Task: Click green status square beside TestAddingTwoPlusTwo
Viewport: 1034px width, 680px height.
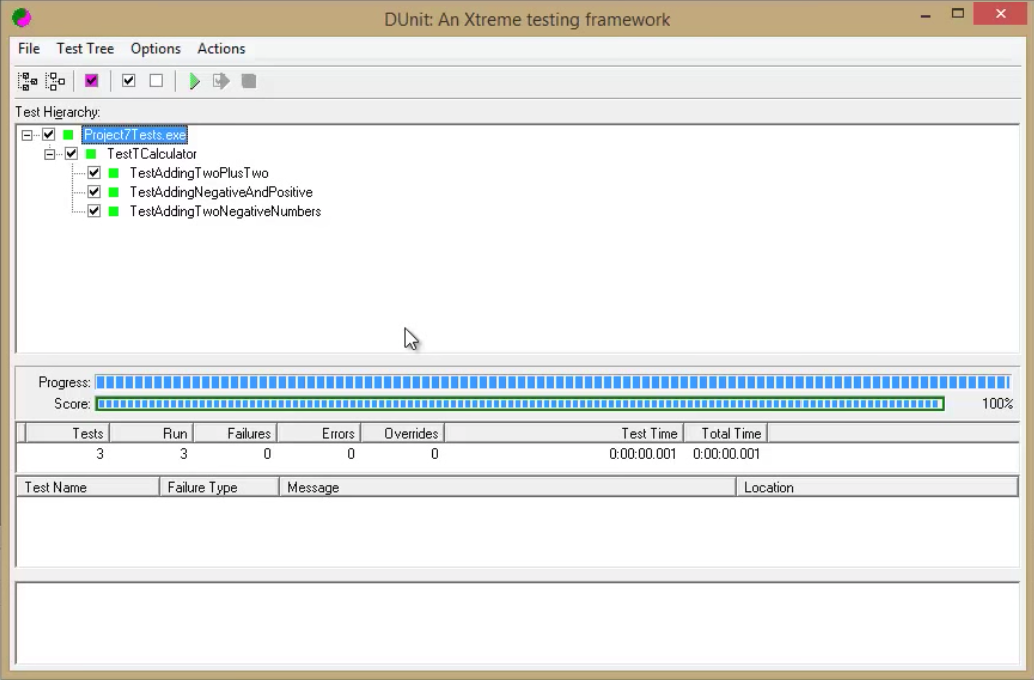Action: (113, 173)
